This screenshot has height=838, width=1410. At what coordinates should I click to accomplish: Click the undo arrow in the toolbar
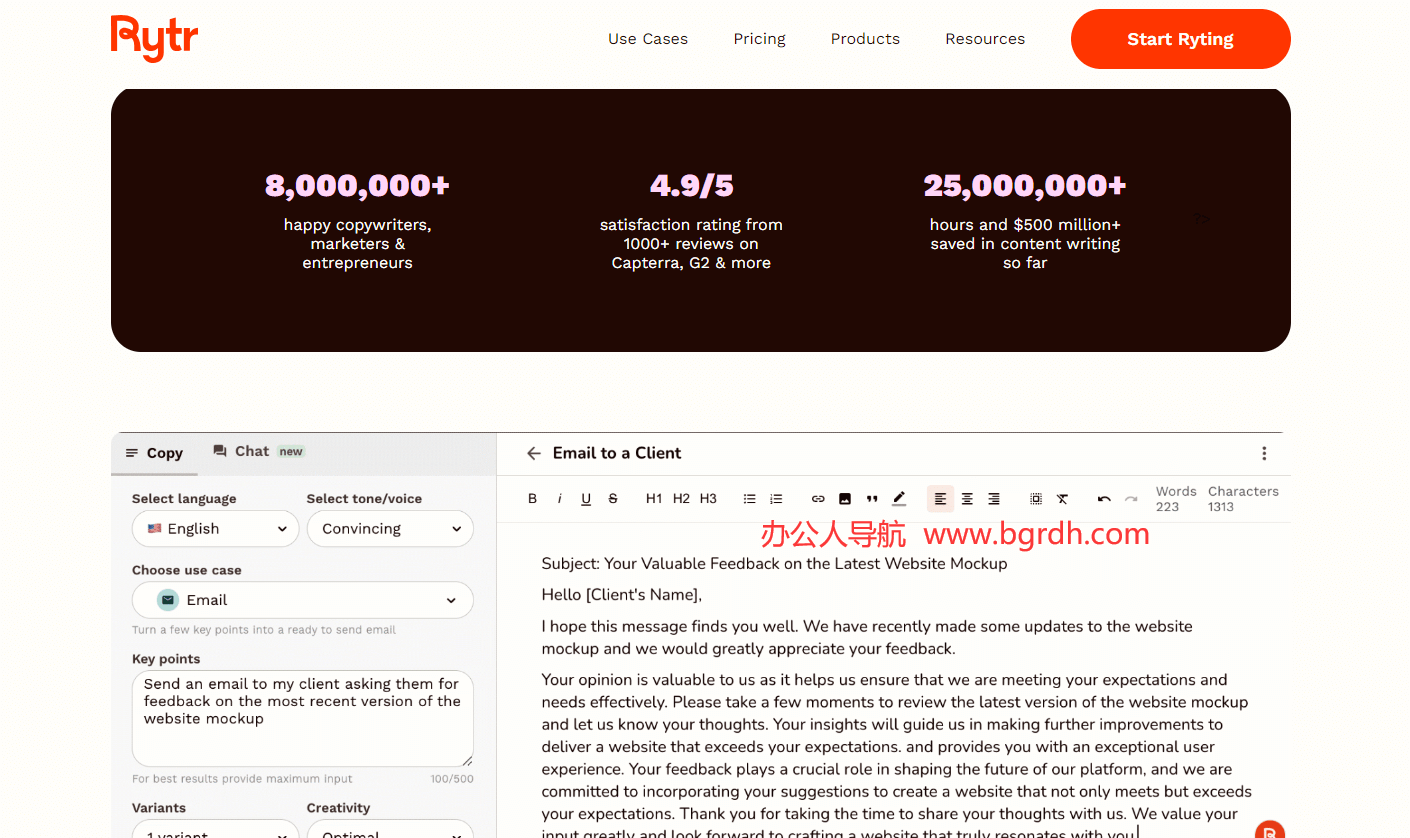point(1104,499)
